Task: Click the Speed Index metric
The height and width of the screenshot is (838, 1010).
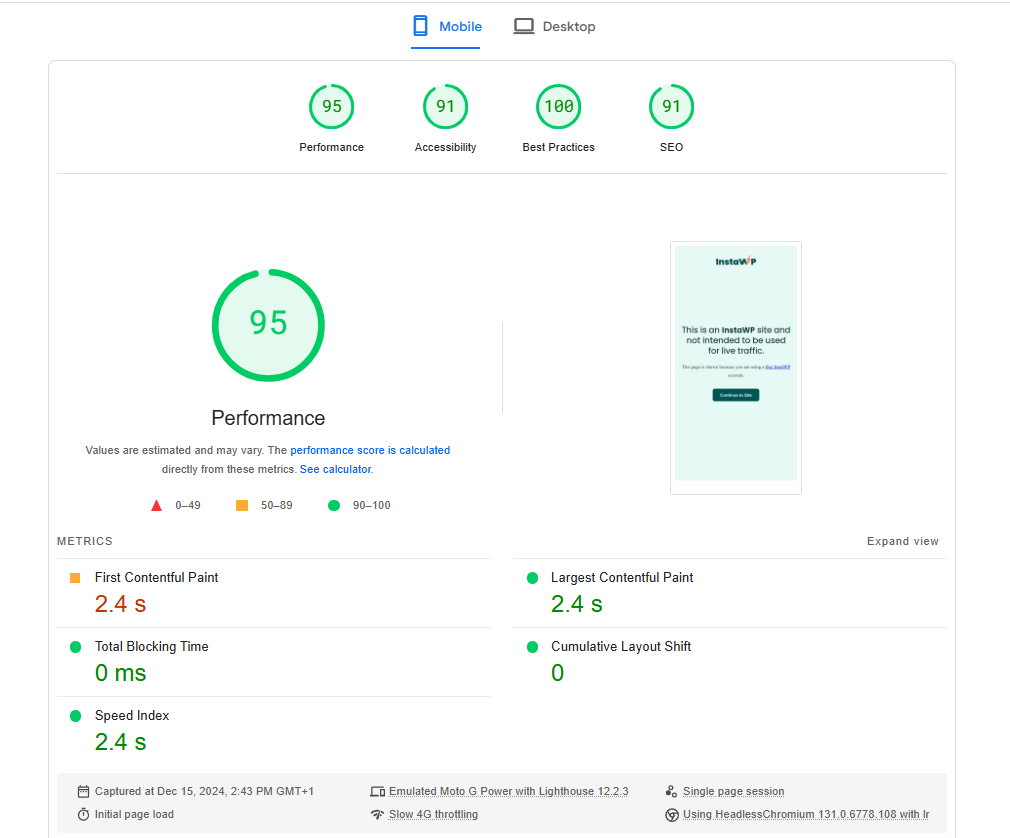Action: click(x=132, y=716)
